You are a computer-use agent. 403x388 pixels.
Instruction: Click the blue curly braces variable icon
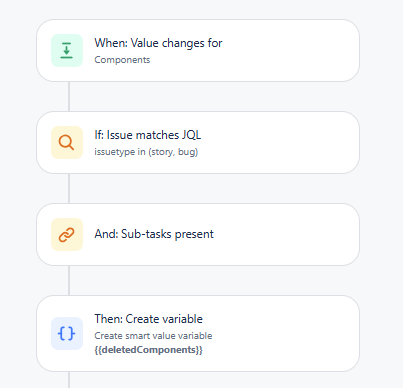pos(67,333)
